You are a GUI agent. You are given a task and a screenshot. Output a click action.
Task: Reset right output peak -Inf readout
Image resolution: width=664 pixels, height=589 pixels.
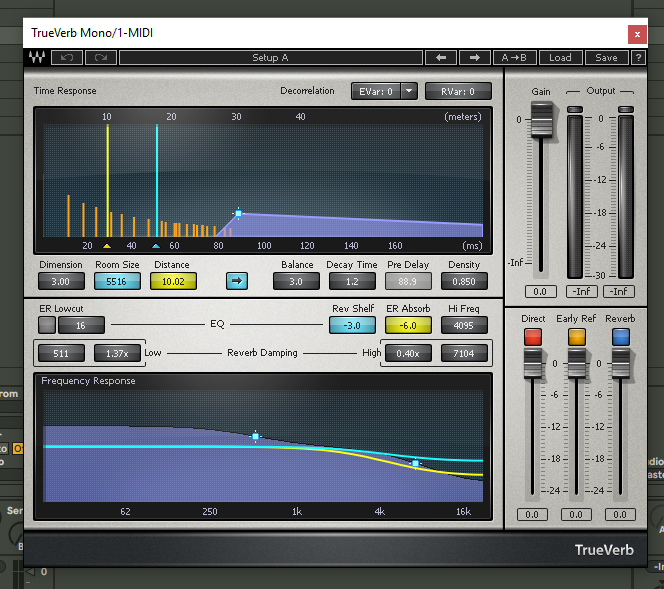[619, 291]
